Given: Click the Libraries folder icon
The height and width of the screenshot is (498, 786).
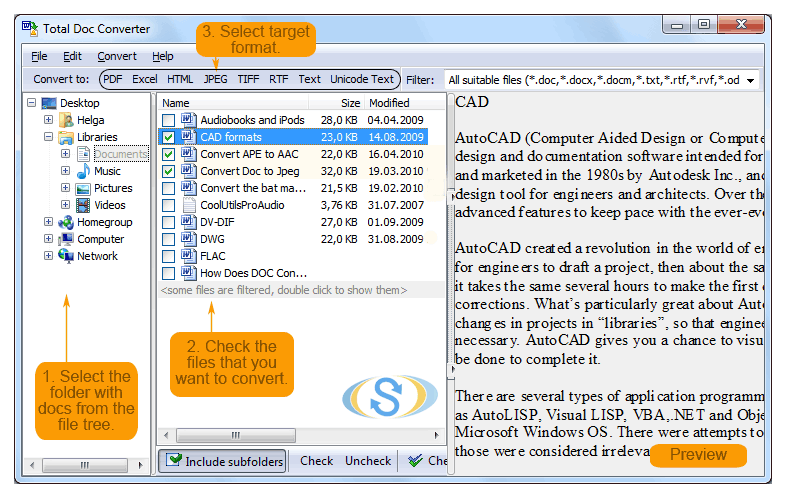Looking at the screenshot, I should point(66,137).
